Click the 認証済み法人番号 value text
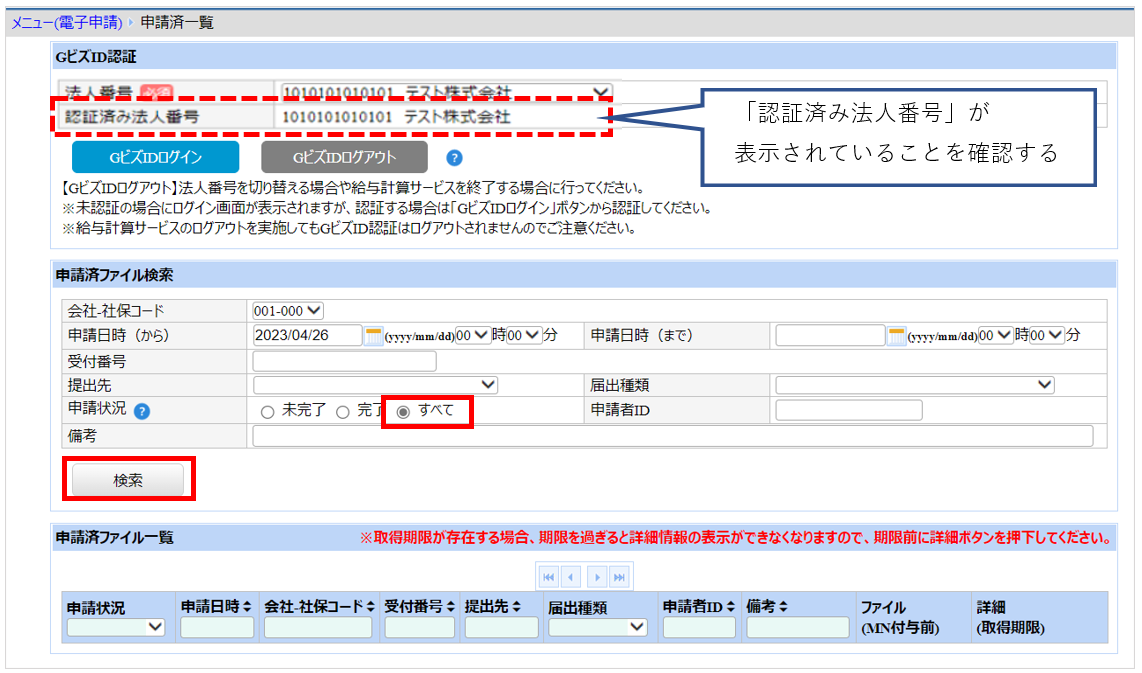The image size is (1142, 673). point(396,117)
